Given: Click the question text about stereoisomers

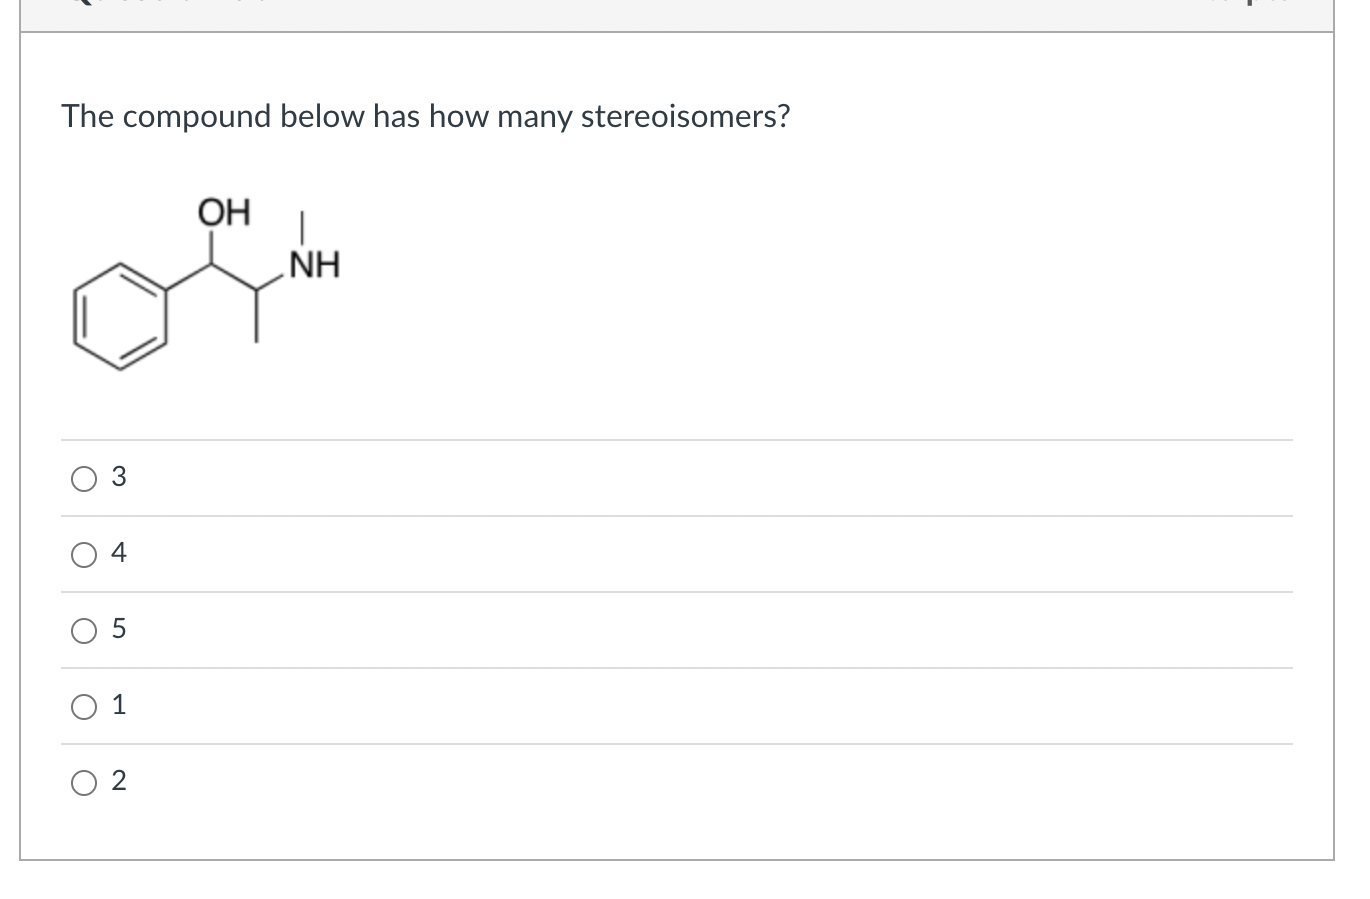Looking at the screenshot, I should point(426,117).
